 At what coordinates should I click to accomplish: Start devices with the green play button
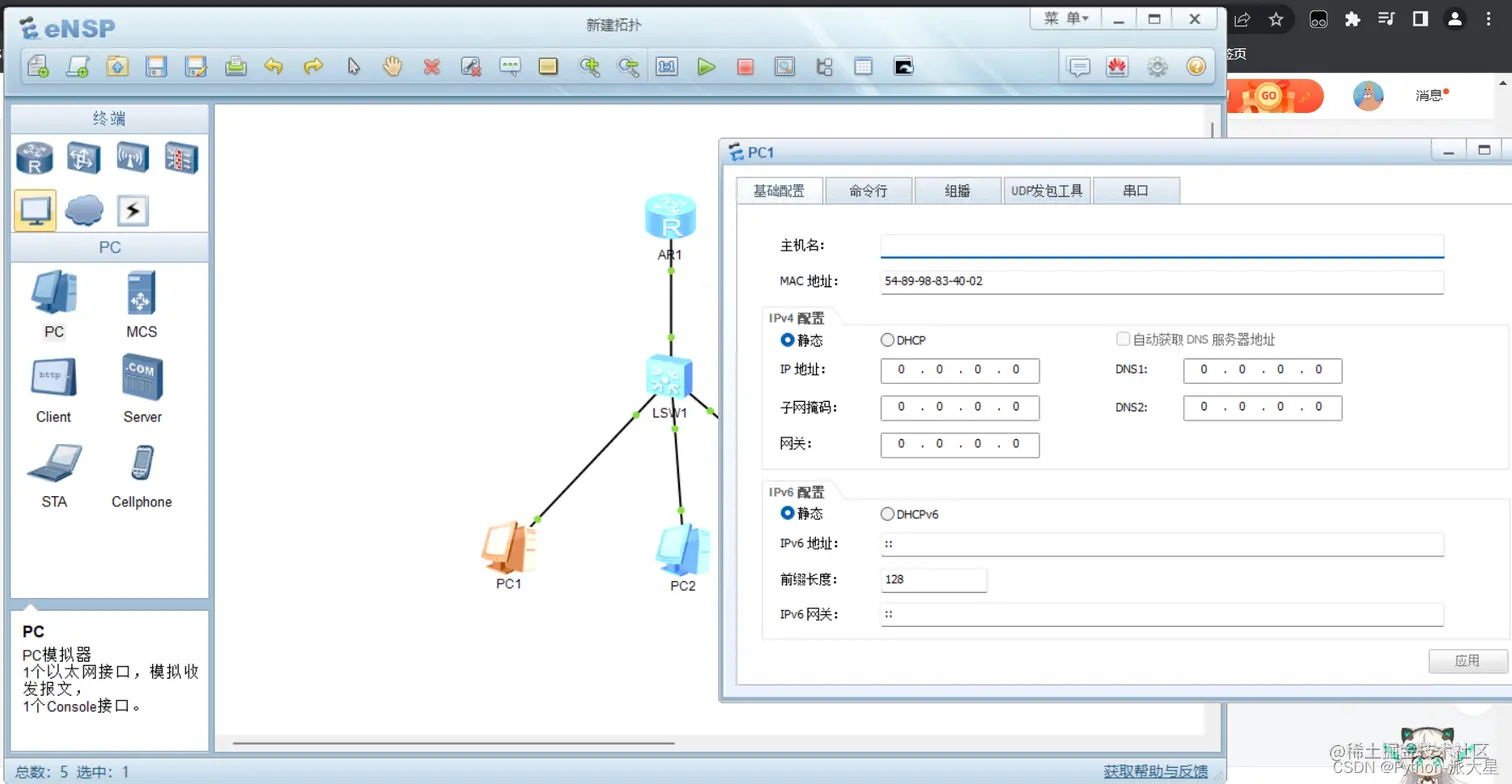click(707, 67)
